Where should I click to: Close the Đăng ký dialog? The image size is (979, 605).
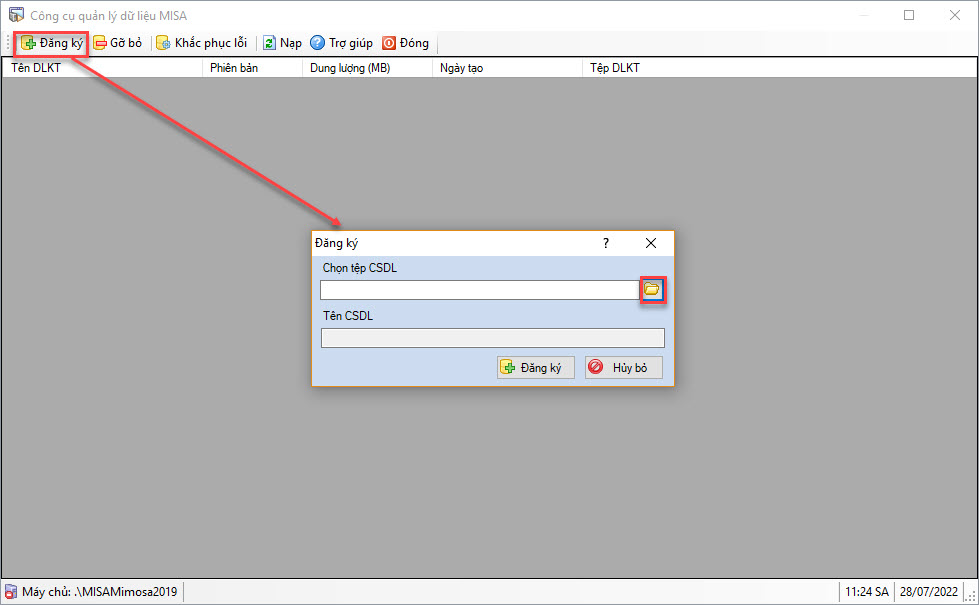click(651, 243)
